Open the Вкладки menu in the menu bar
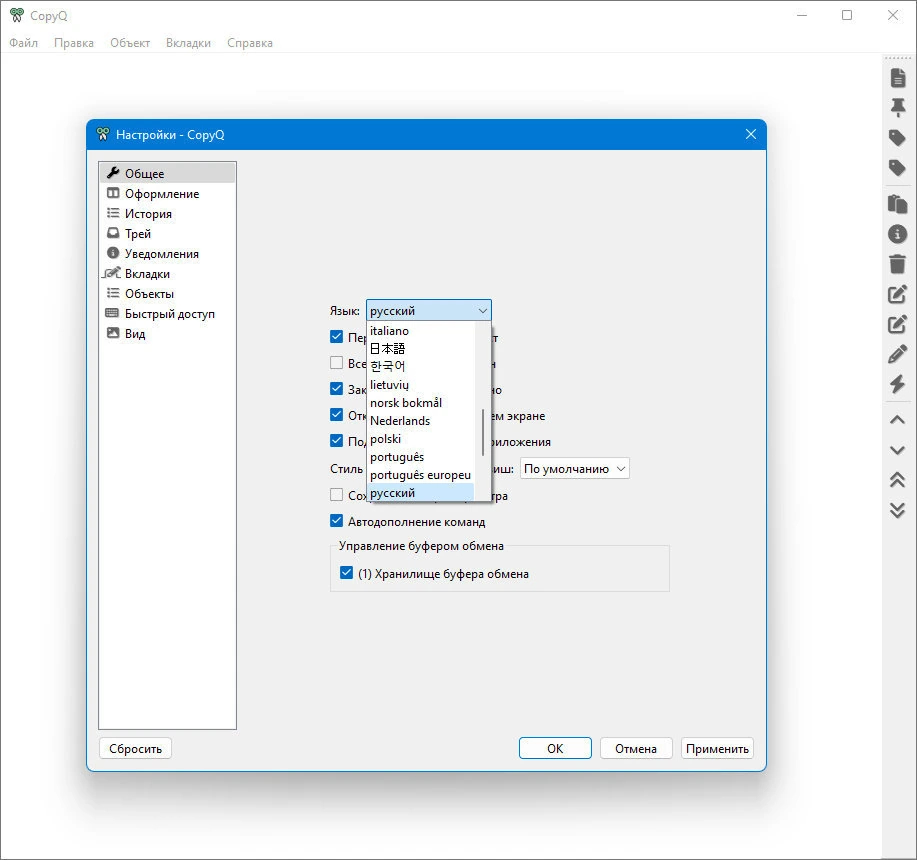The image size is (917, 860). [188, 43]
